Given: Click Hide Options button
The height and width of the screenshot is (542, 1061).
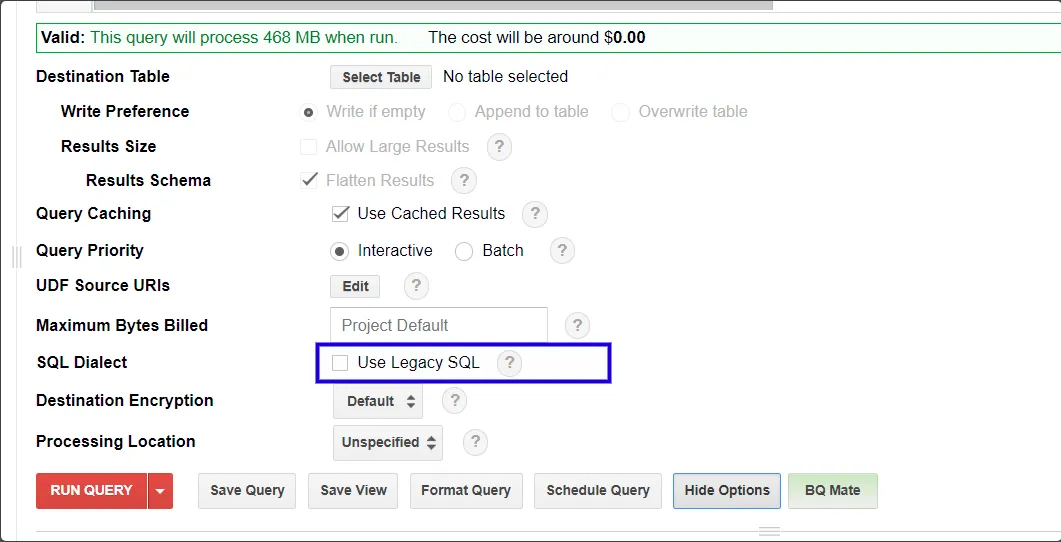Looking at the screenshot, I should click(x=727, y=491).
